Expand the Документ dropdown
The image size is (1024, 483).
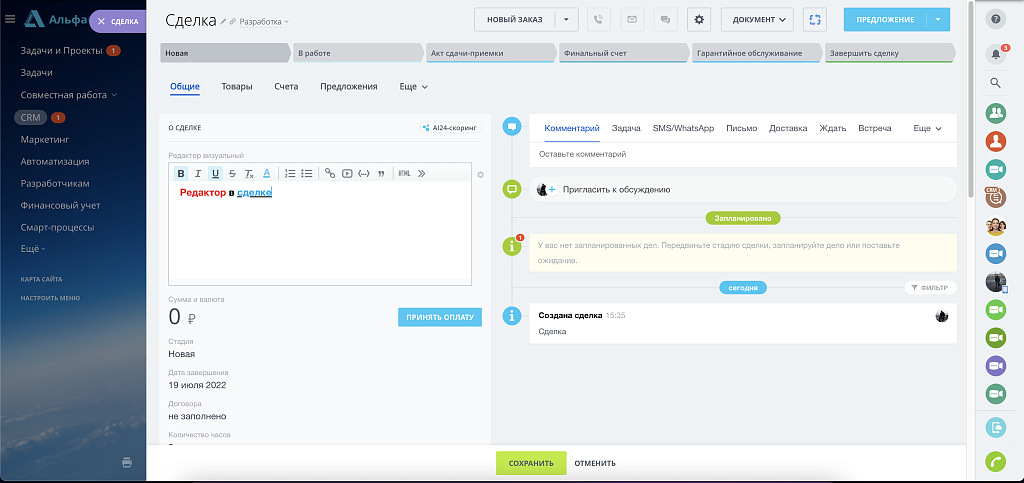(x=757, y=19)
